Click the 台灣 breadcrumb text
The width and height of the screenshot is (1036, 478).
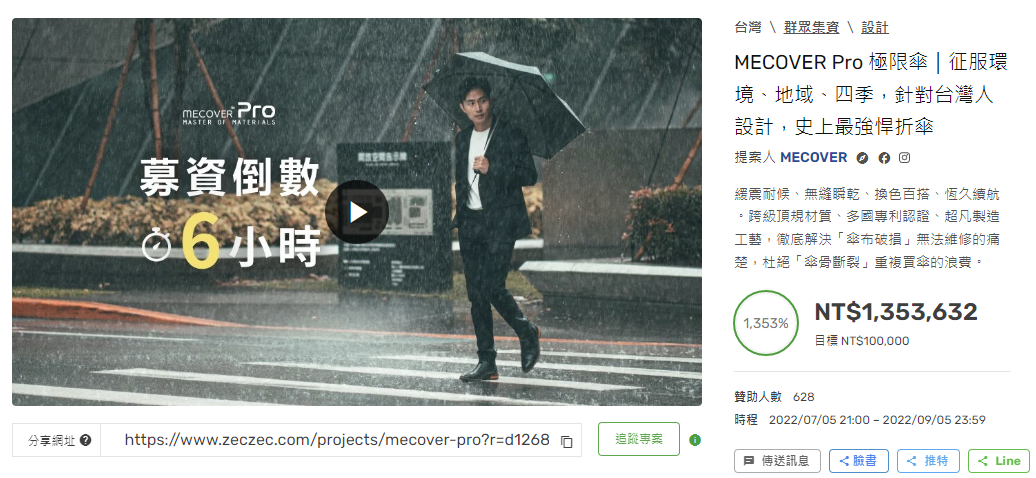pyautogui.click(x=747, y=28)
